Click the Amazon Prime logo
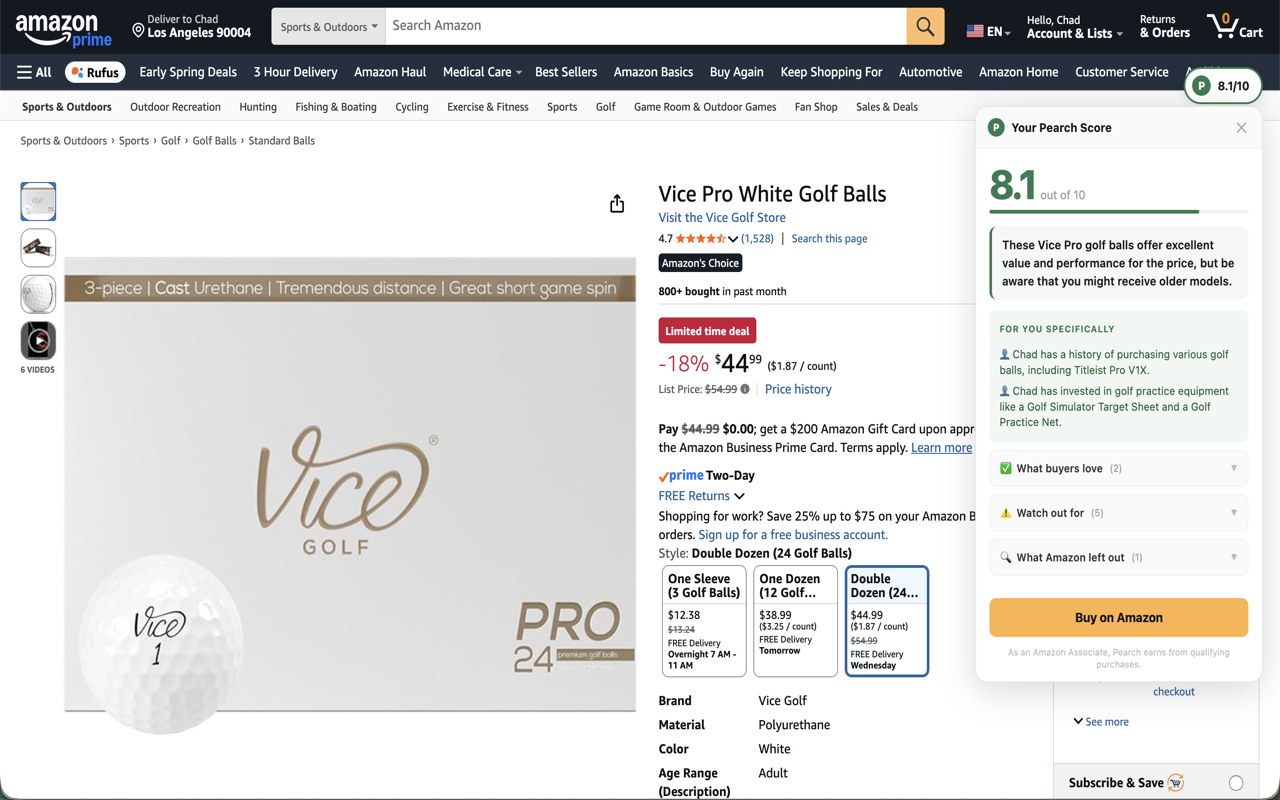 (63, 29)
